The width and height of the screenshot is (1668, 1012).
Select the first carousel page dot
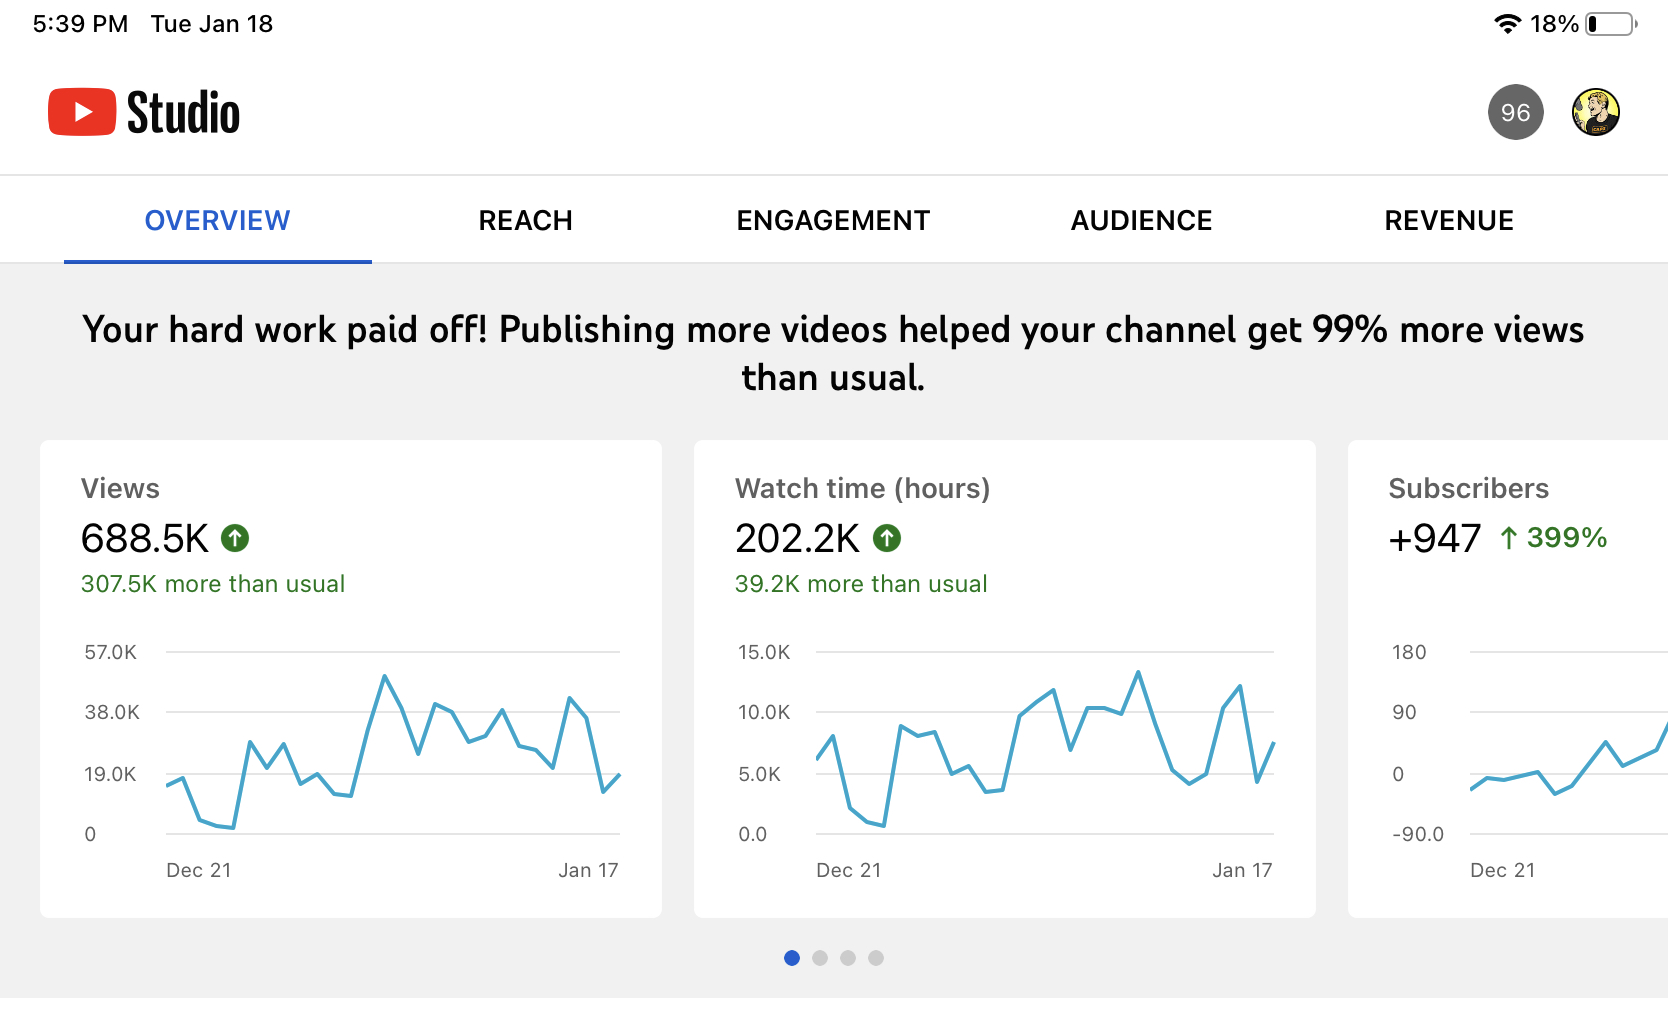[x=792, y=958]
